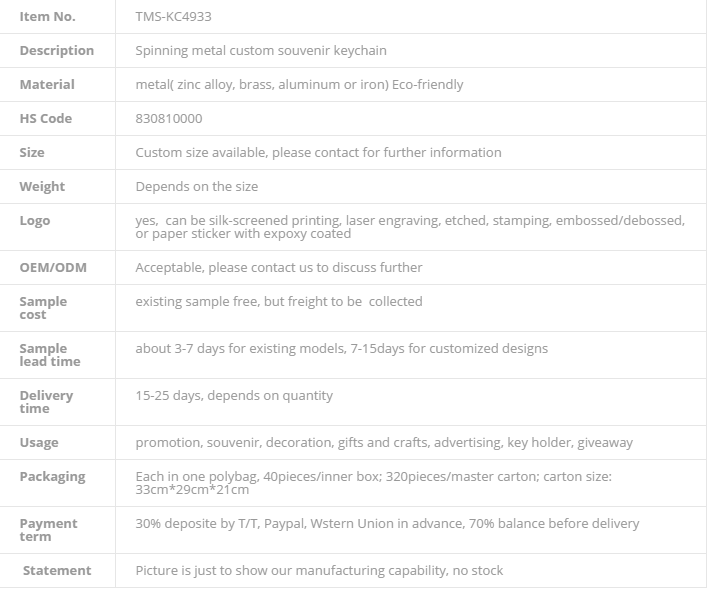The width and height of the screenshot is (707, 591).
Task: Select the Packaging row label
Action: point(52,477)
